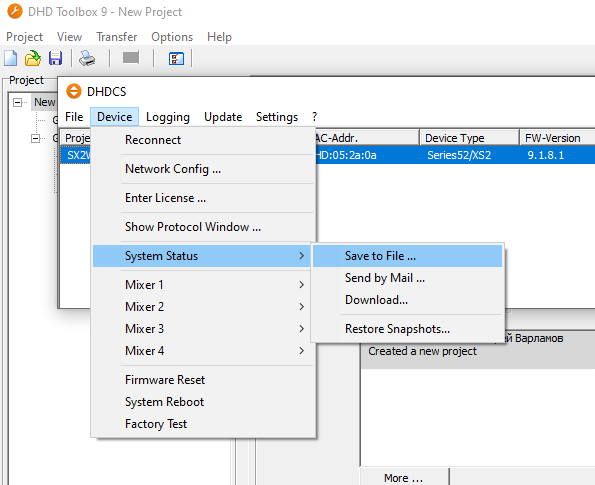595x485 pixels.
Task: Click the MAC-Addr. column header
Action: tap(367, 138)
